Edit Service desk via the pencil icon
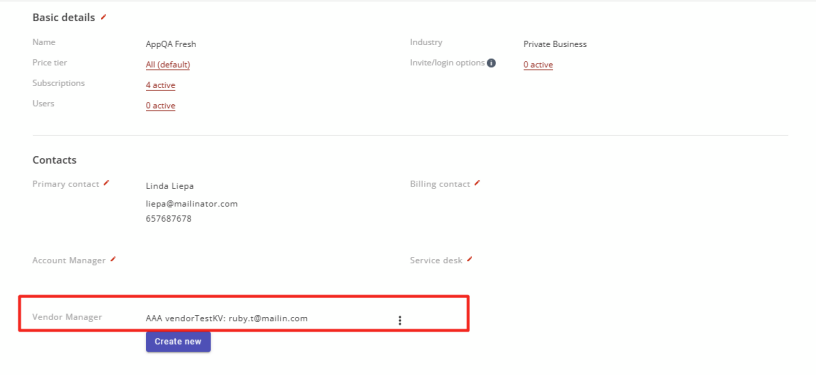The image size is (816, 375). pos(469,259)
